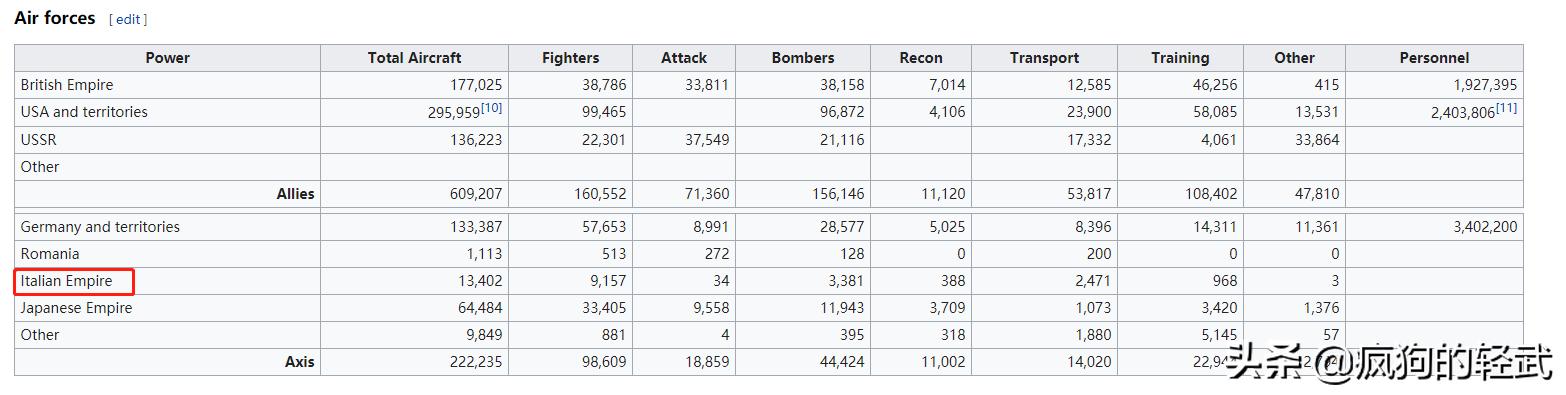Select the Recon column header
Screen dimensions: 1566x395
point(921,58)
